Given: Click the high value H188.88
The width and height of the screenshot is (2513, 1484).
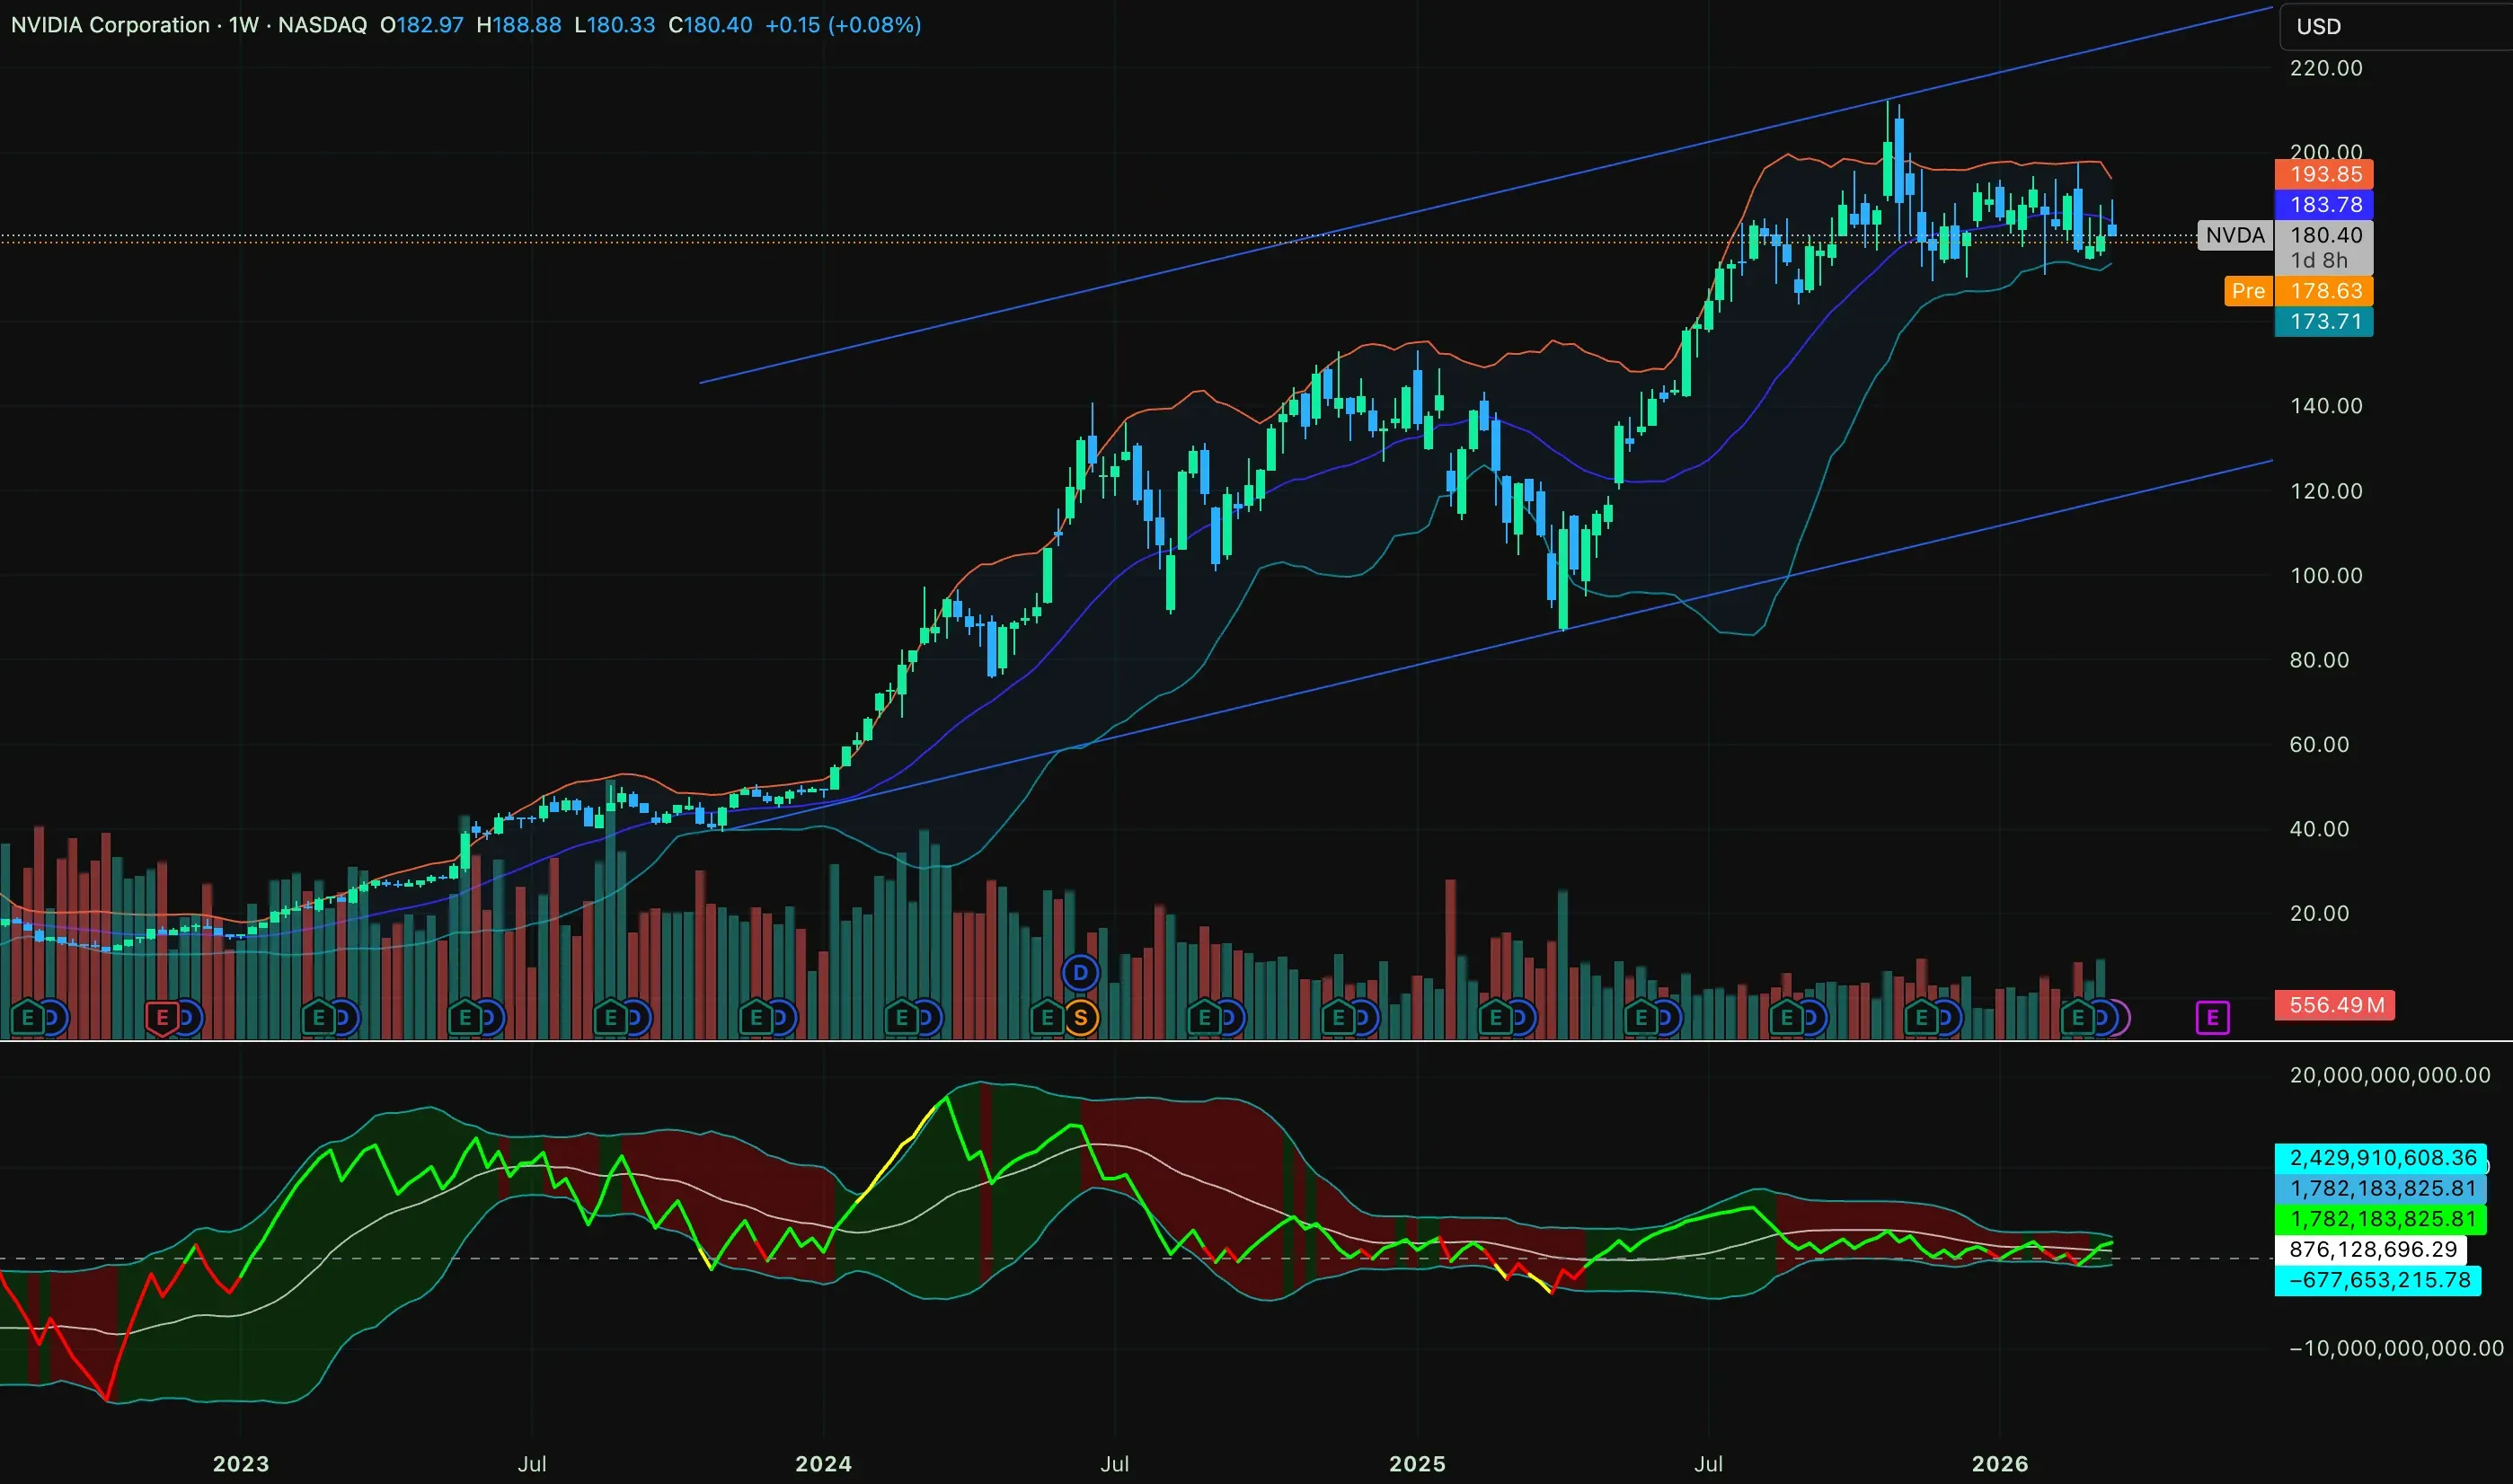Looking at the screenshot, I should coord(518,25).
